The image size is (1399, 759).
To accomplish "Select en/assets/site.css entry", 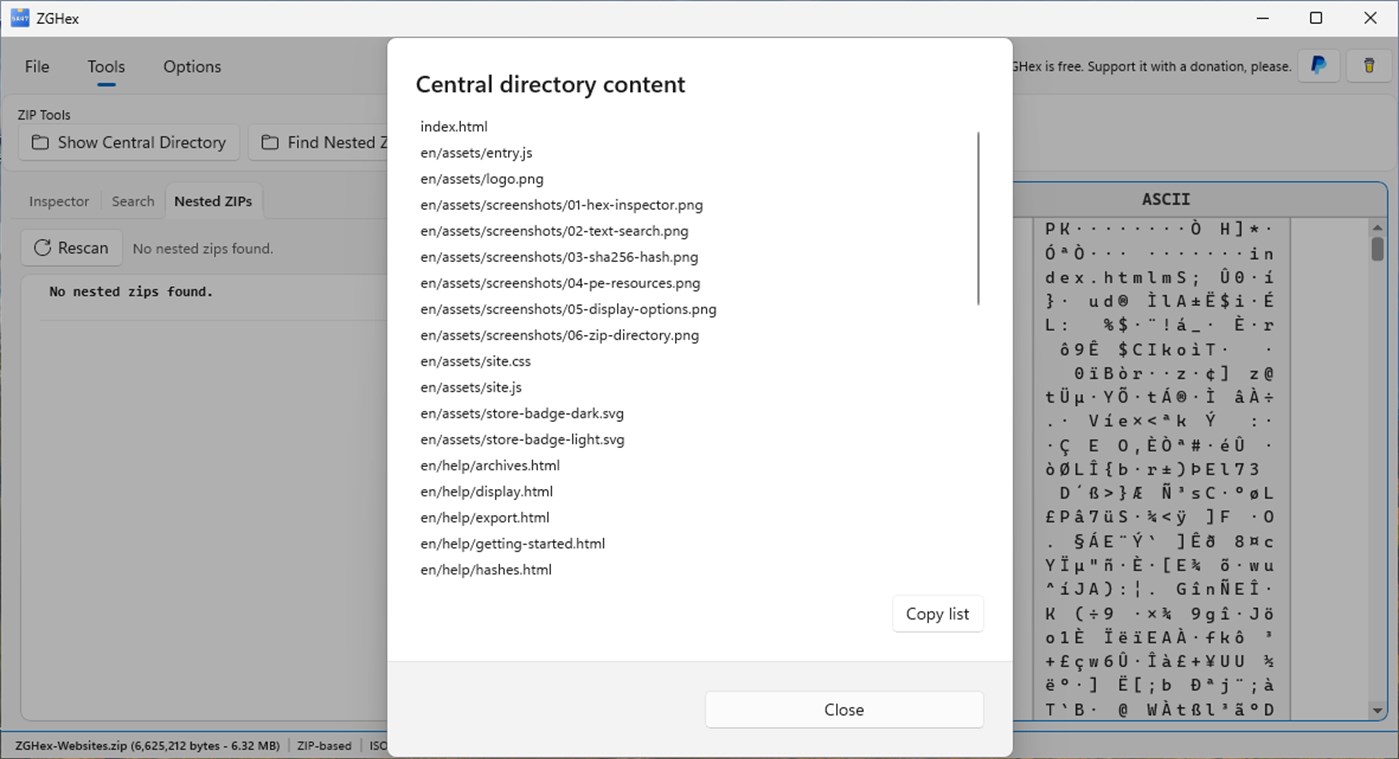I will click(475, 361).
